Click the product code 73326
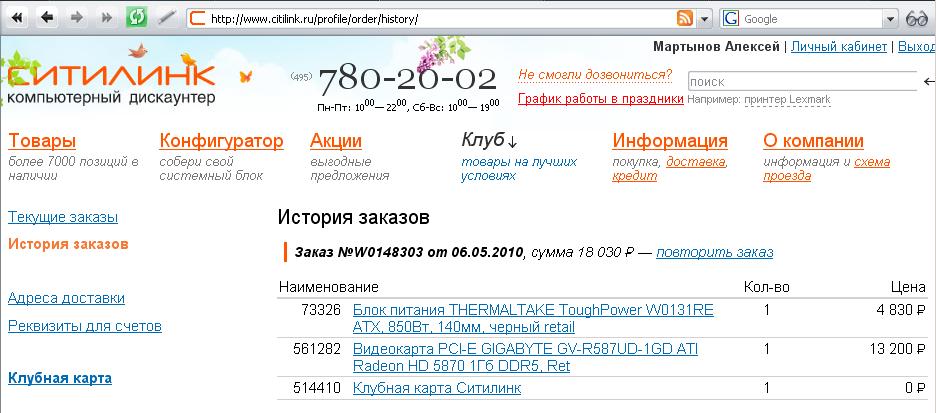The width and height of the screenshot is (936, 413). click(321, 310)
